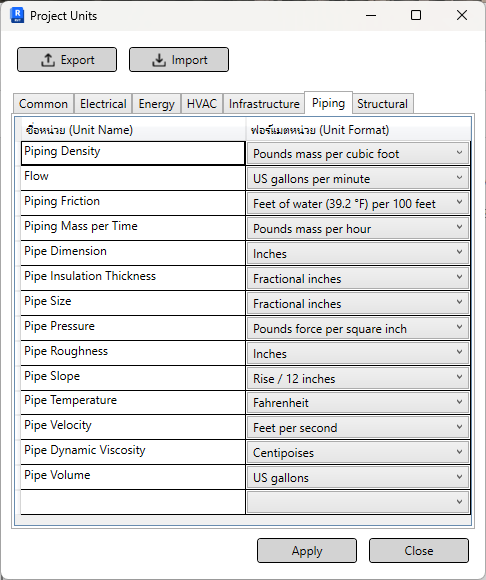Click the Export button
Viewport: 486px width, 580px height.
(67, 60)
